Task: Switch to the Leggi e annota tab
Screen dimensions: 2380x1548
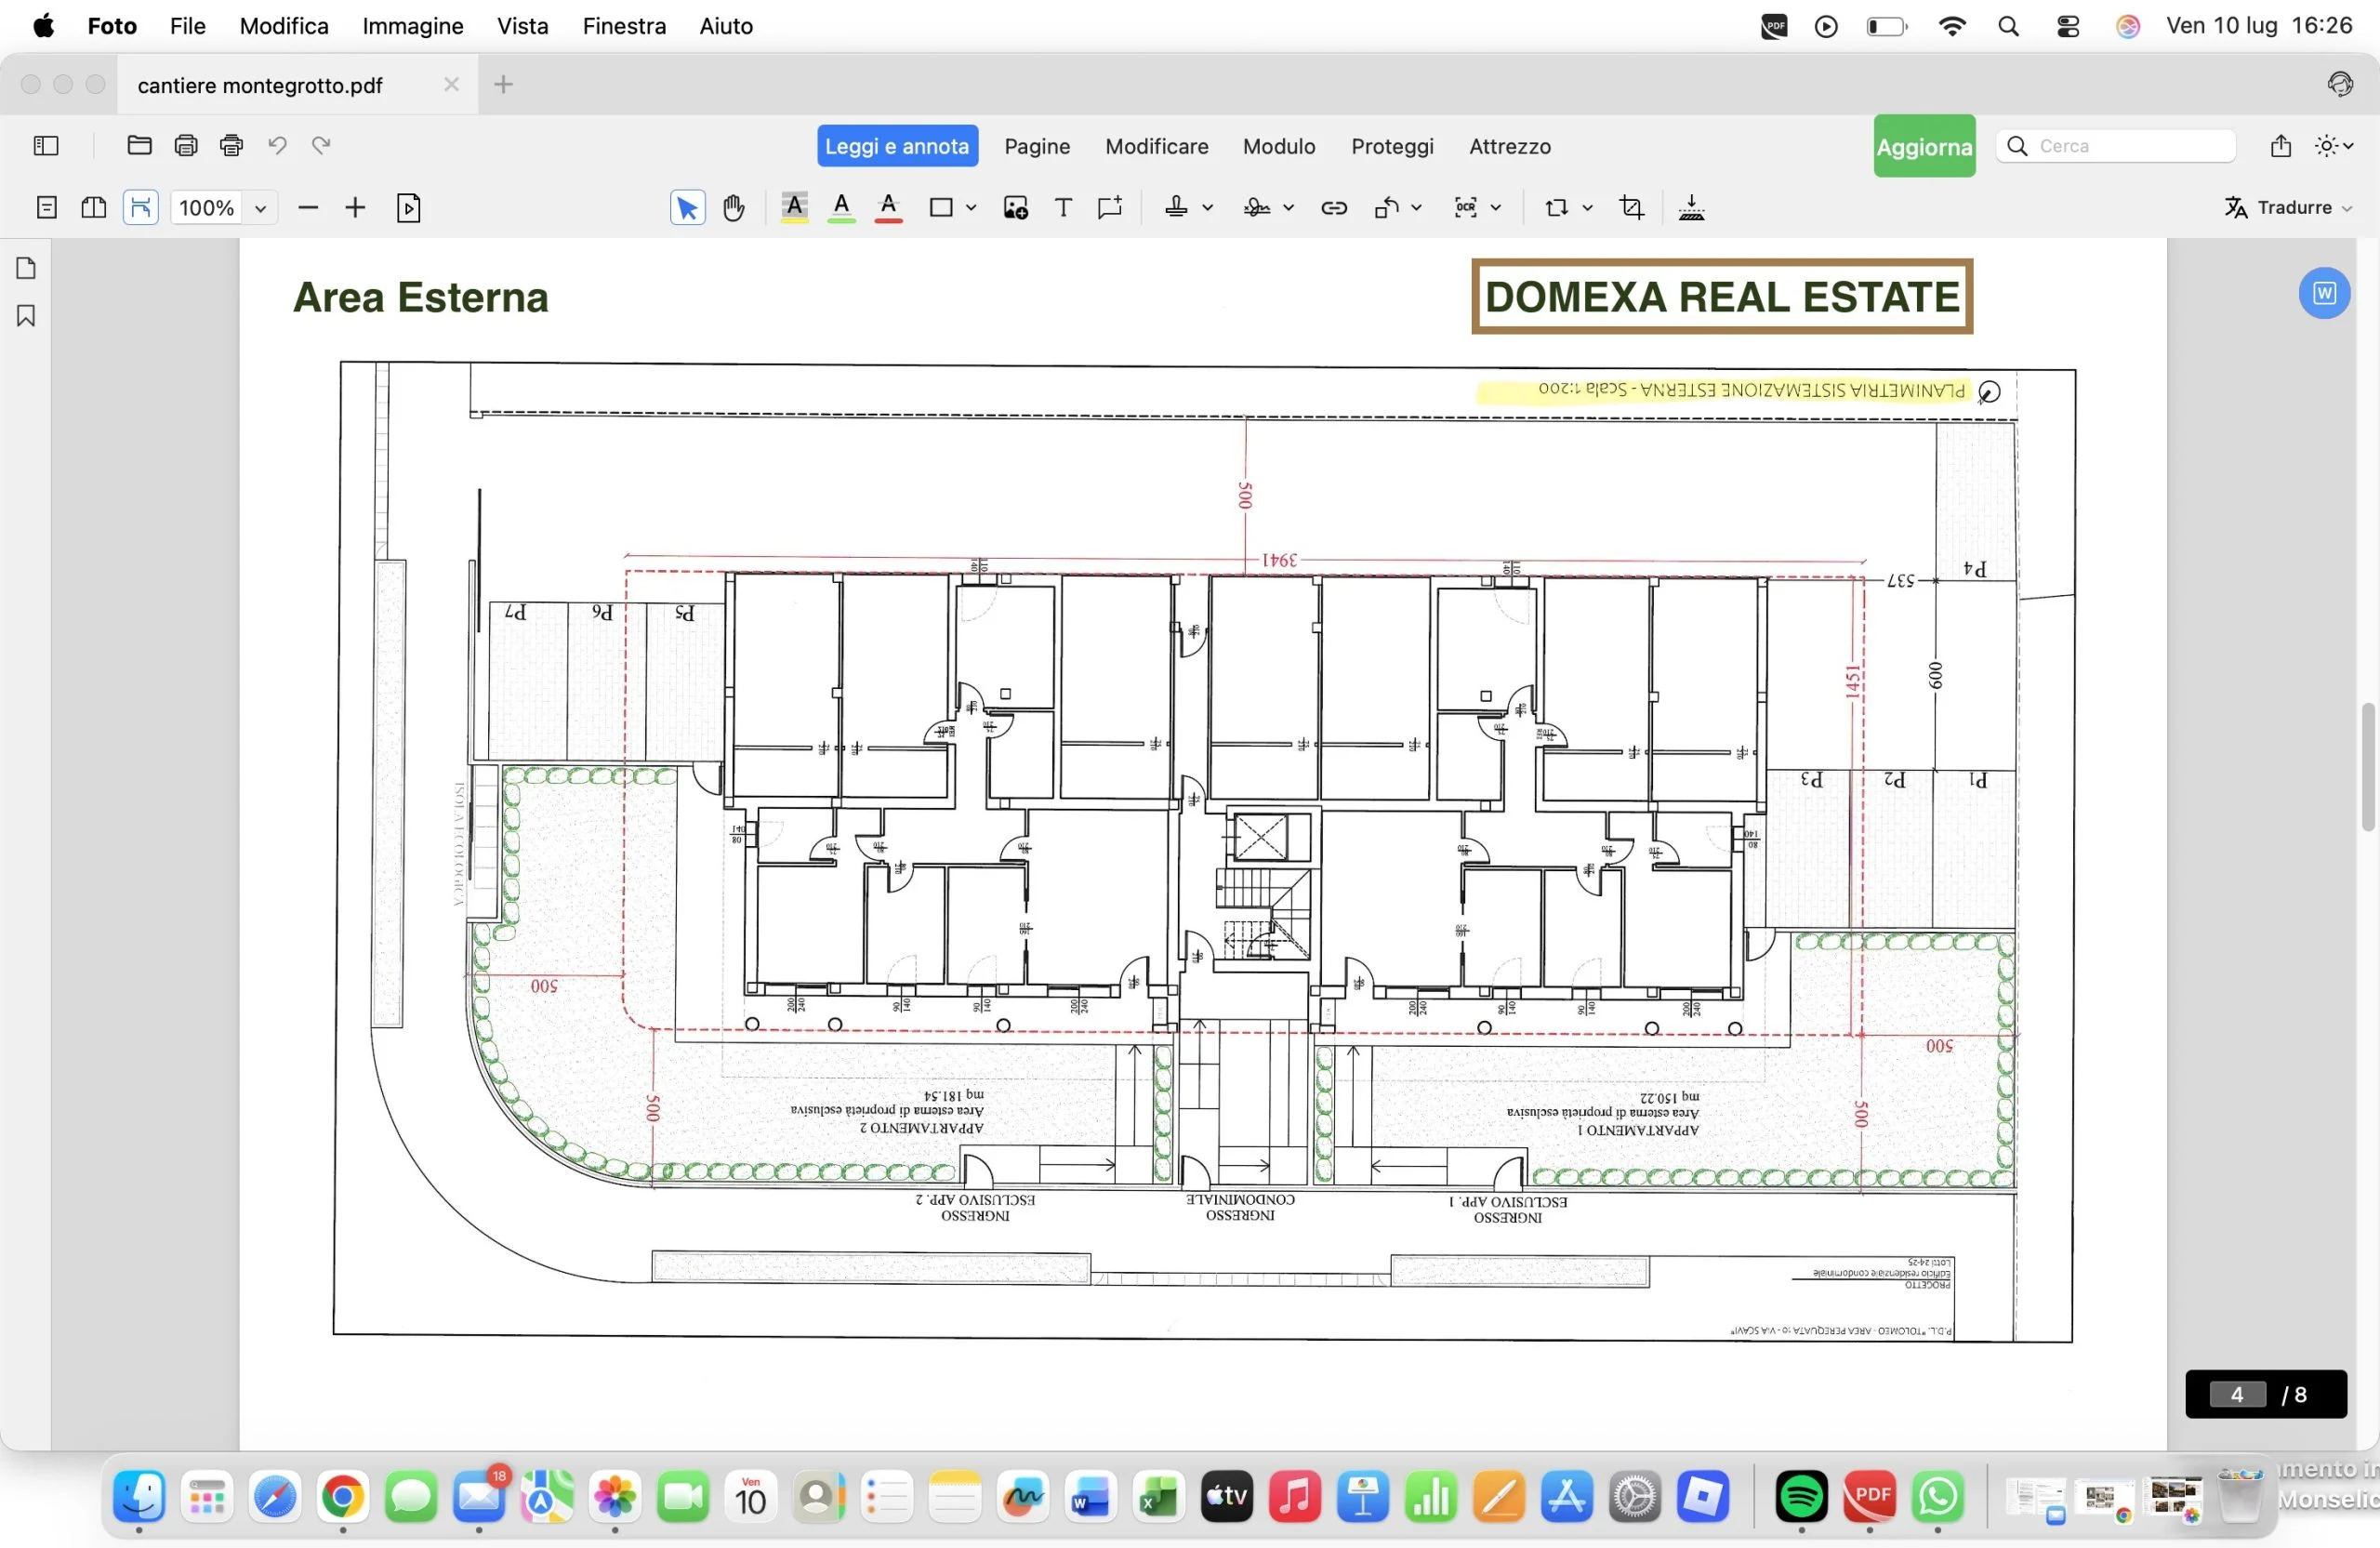Action: [x=897, y=146]
